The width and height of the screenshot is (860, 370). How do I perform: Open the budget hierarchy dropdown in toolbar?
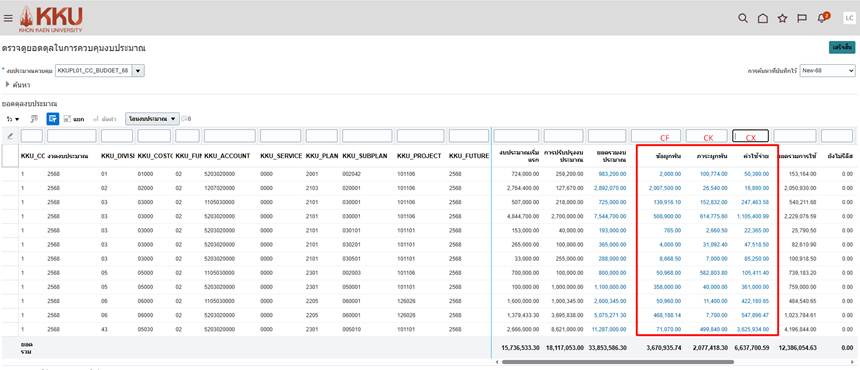pyautogui.click(x=152, y=118)
